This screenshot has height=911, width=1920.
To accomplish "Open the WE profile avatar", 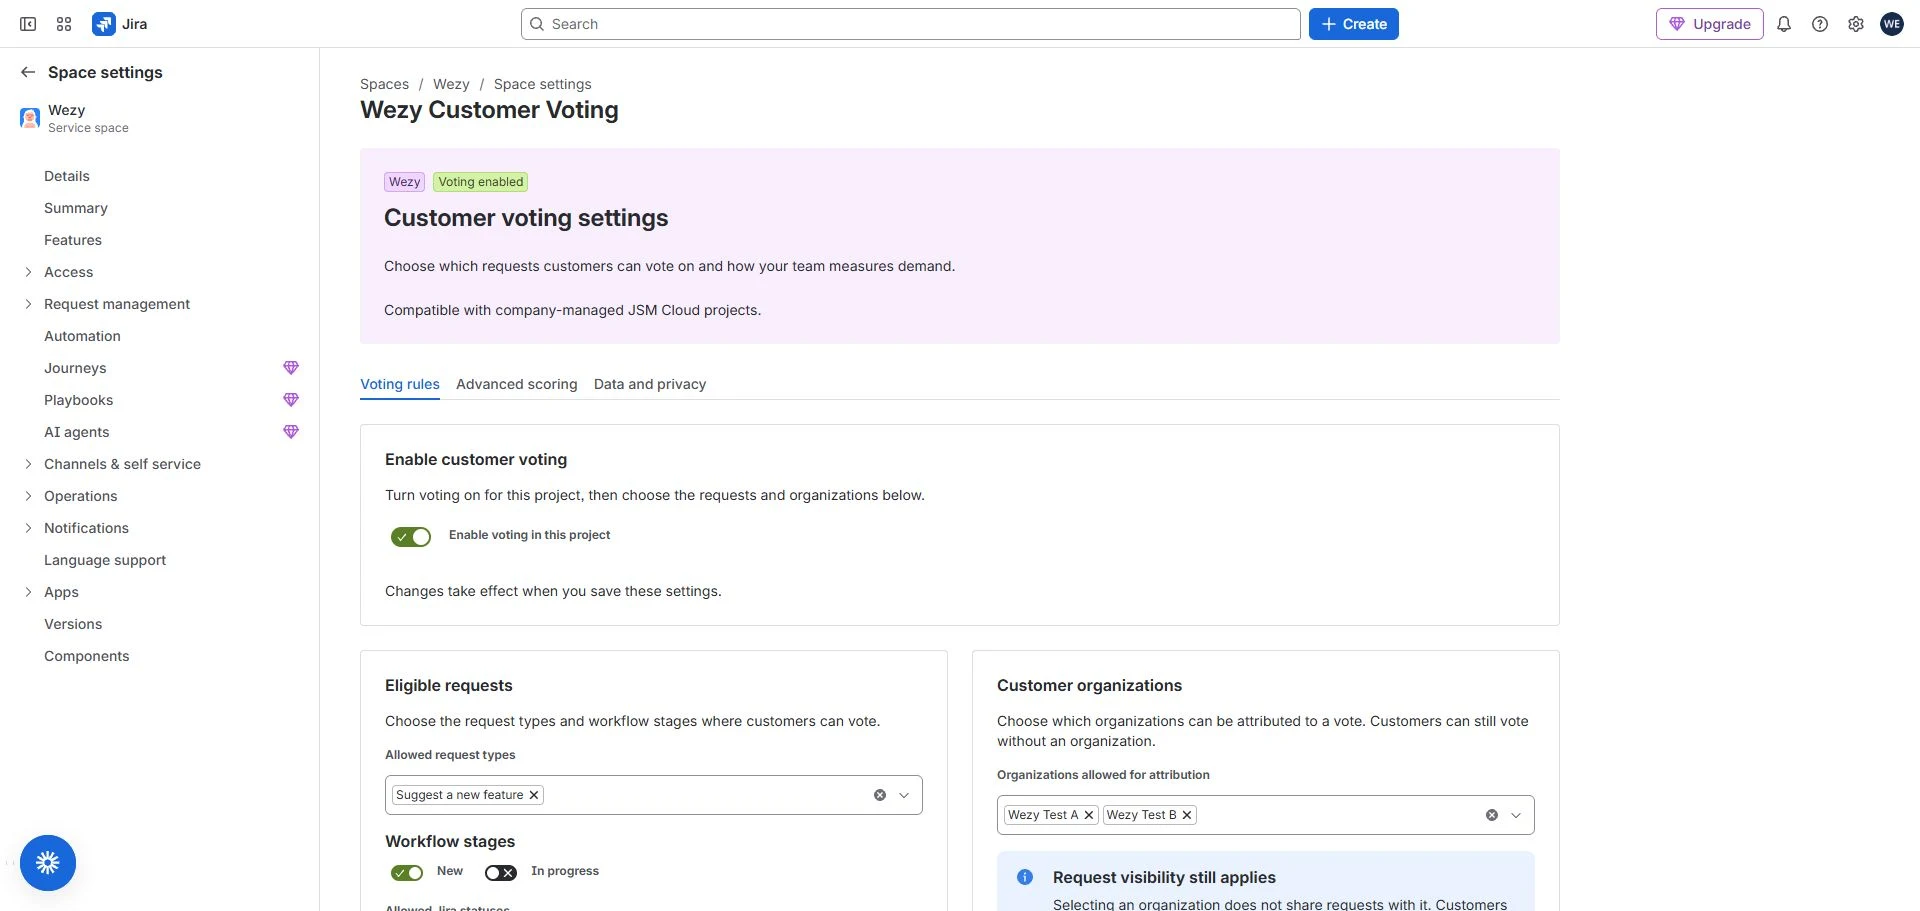I will [x=1892, y=24].
